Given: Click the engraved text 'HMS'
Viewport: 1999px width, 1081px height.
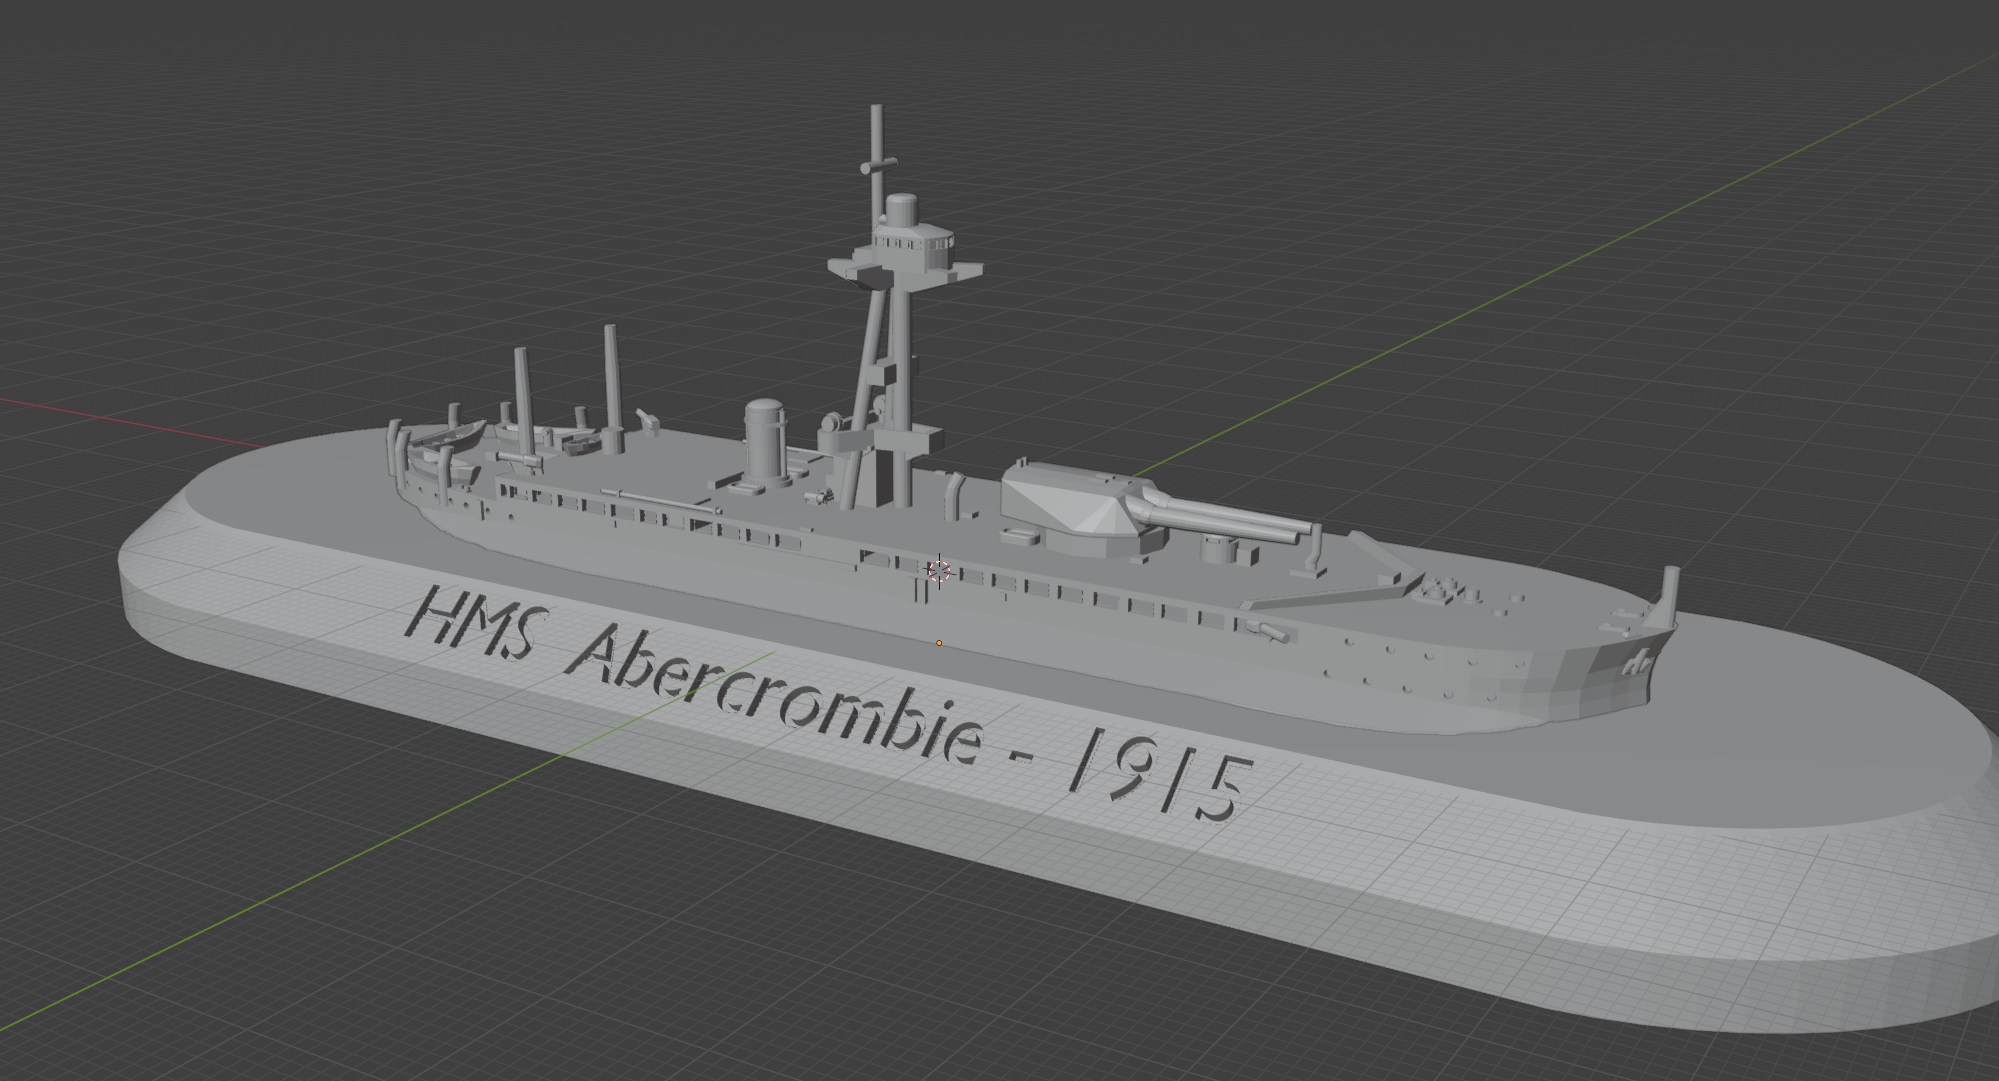Looking at the screenshot, I should 475,625.
